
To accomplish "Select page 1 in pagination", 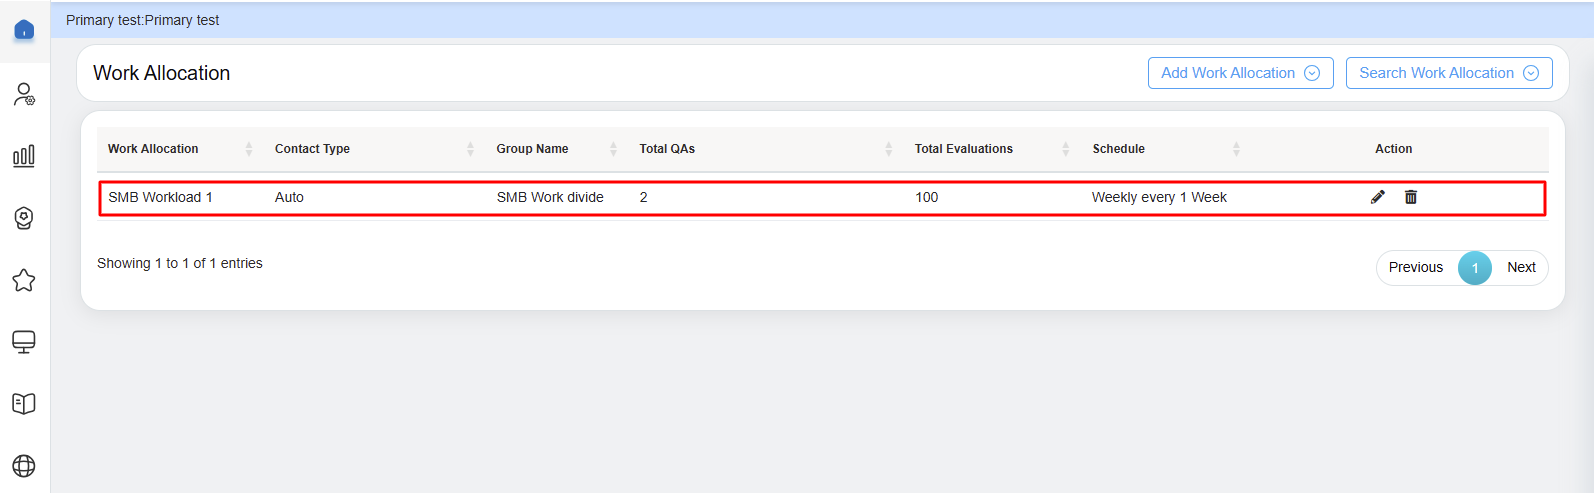I will tap(1474, 268).
